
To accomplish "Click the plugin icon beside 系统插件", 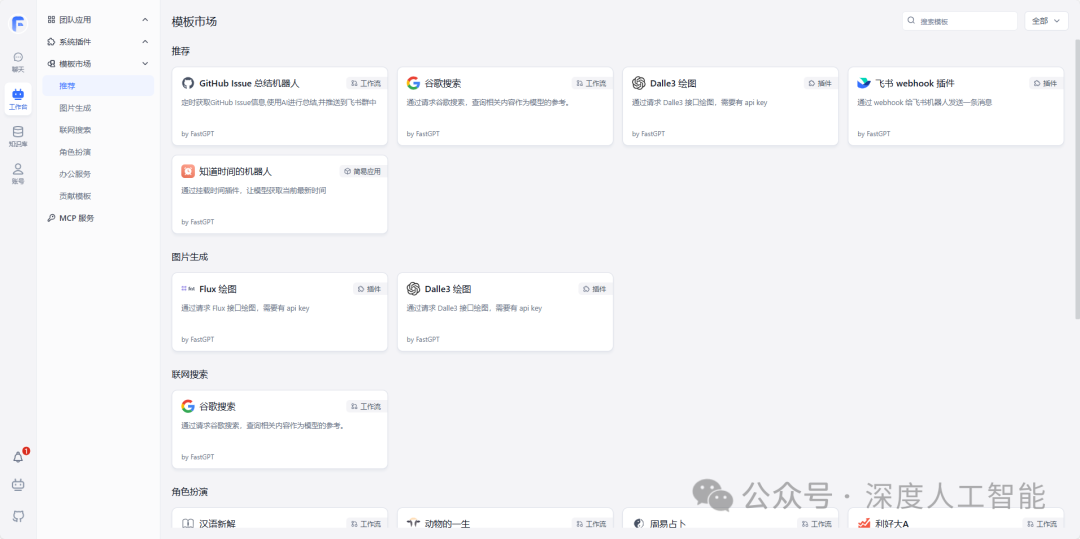I will coord(51,42).
